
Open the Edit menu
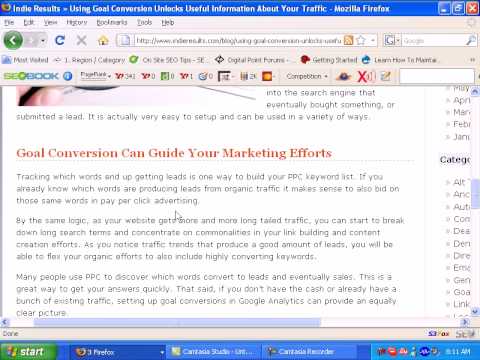pyautogui.click(x=29, y=22)
